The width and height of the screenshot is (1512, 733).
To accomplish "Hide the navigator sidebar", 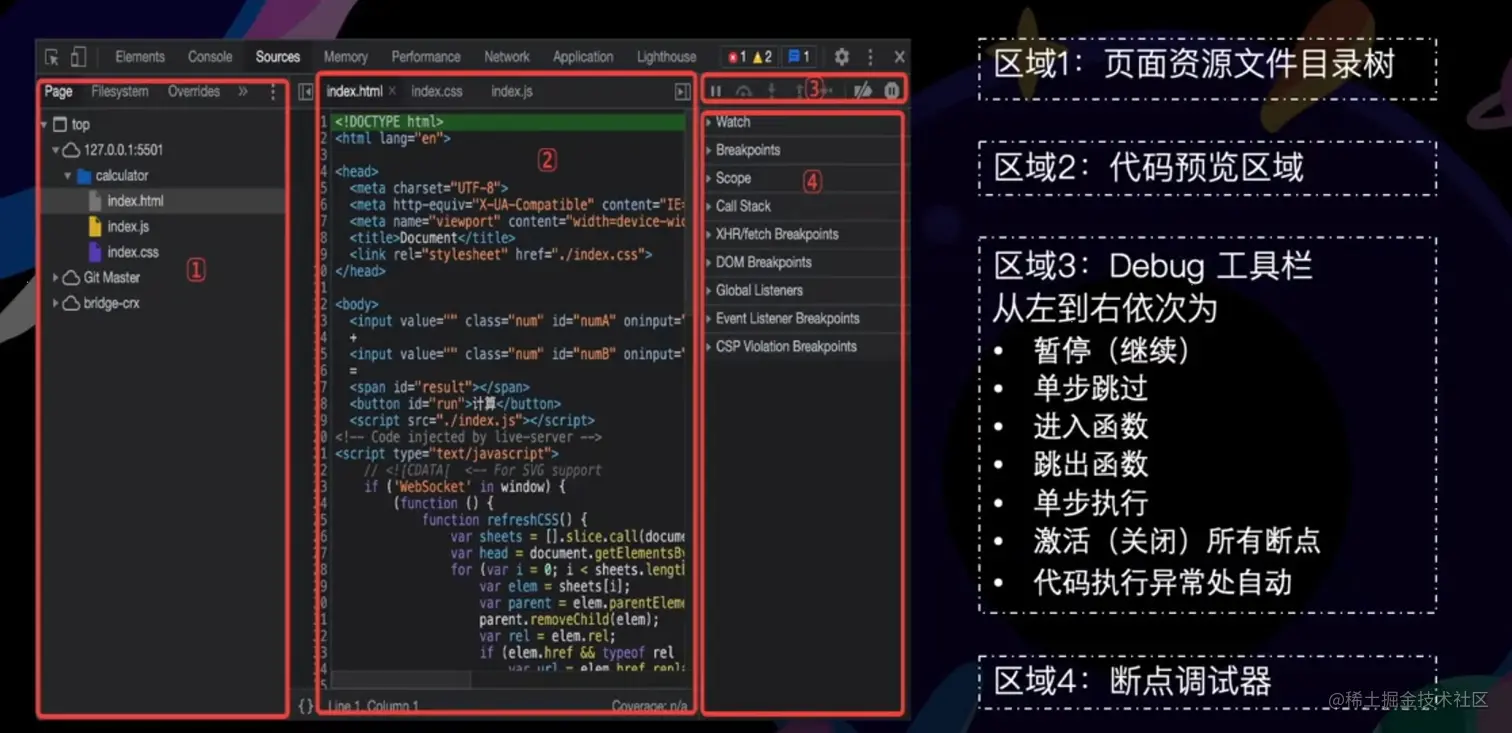I will [306, 92].
